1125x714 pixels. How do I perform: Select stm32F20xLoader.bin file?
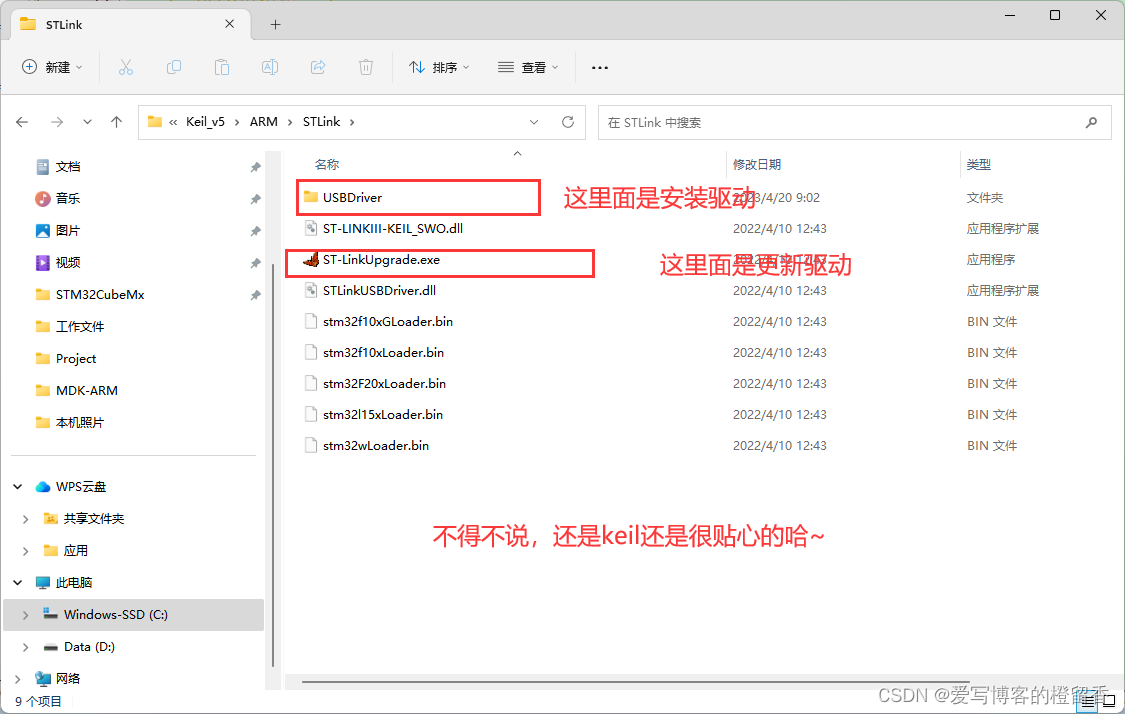pos(384,383)
